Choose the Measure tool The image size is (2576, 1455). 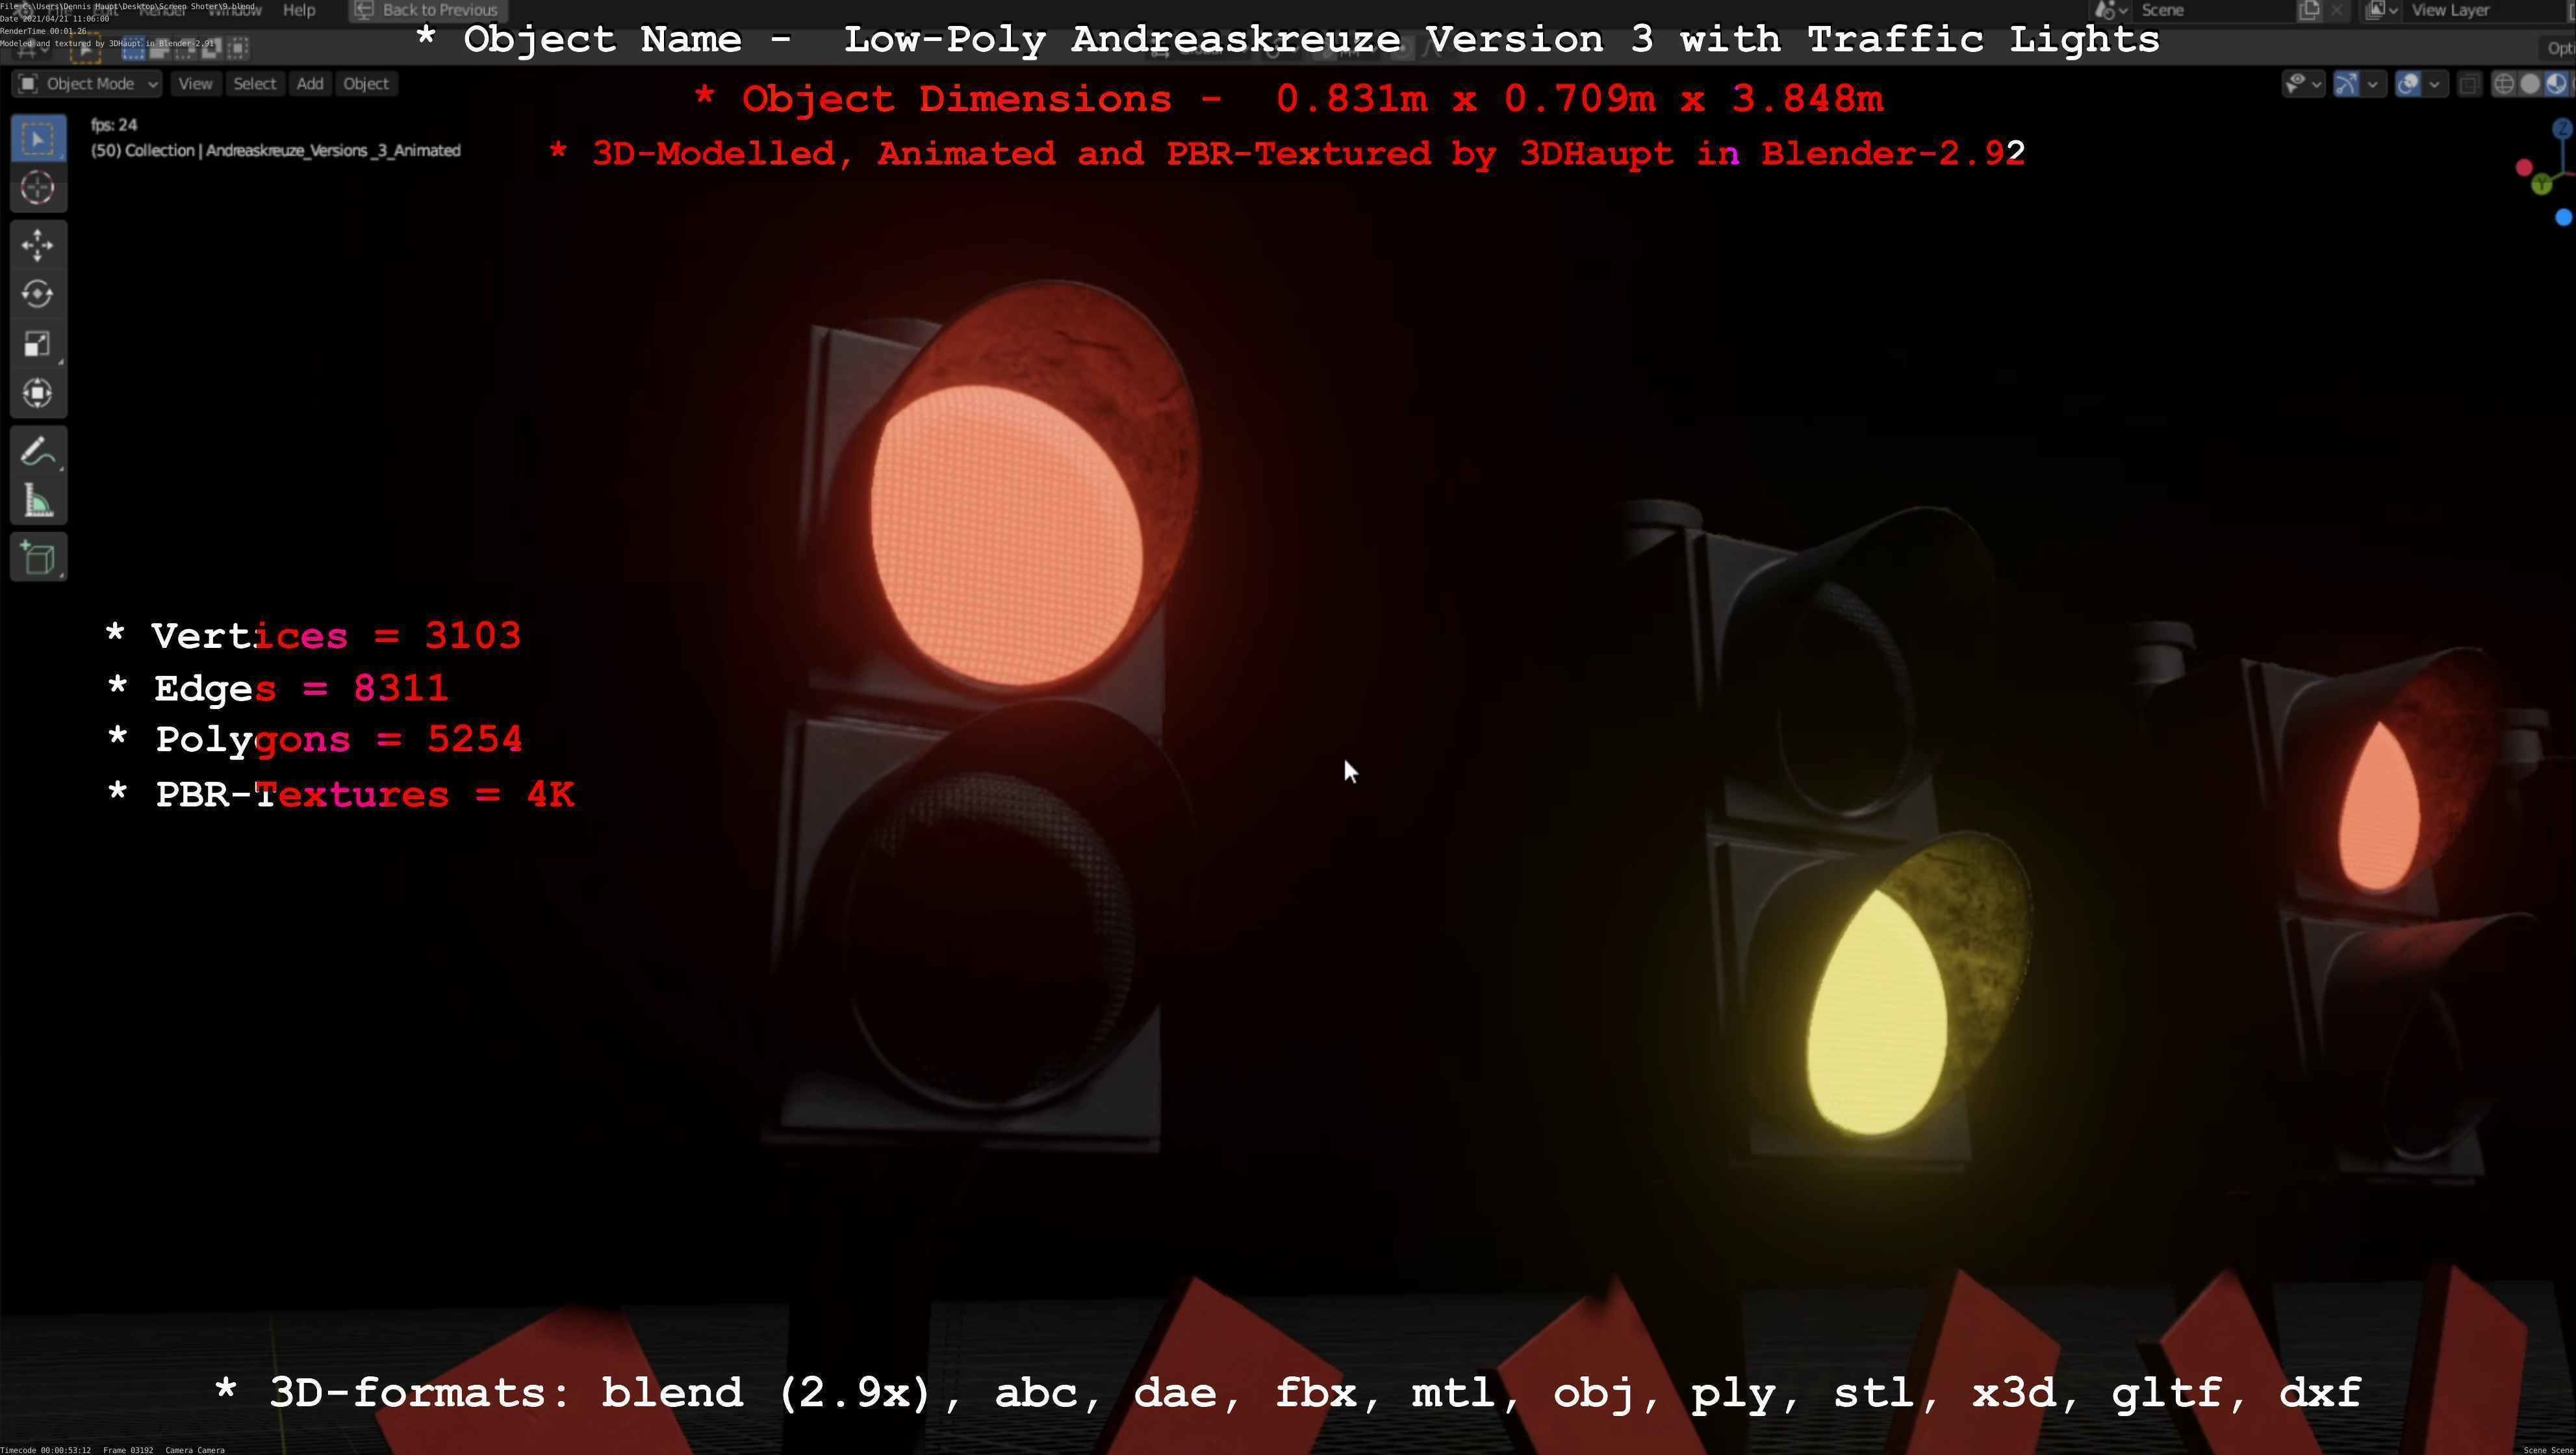(38, 502)
